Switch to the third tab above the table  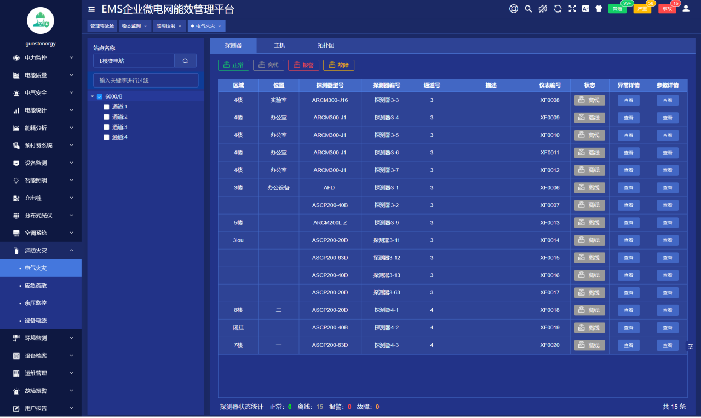(327, 46)
